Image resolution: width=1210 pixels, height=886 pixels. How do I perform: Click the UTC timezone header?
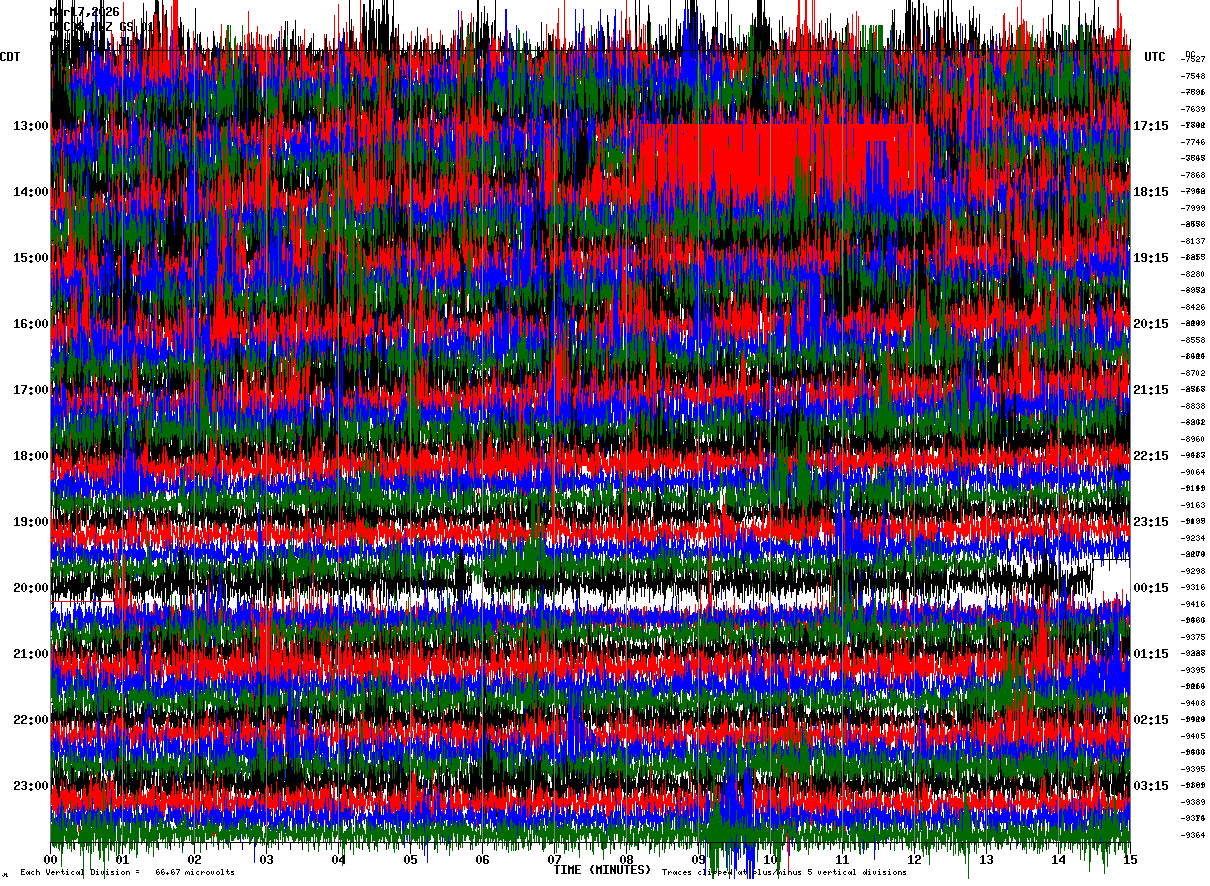click(1155, 57)
